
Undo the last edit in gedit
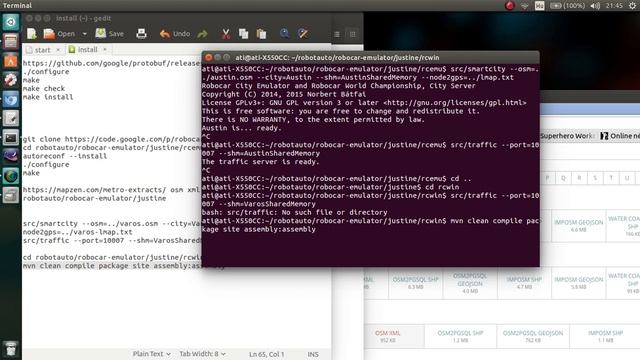[175, 34]
